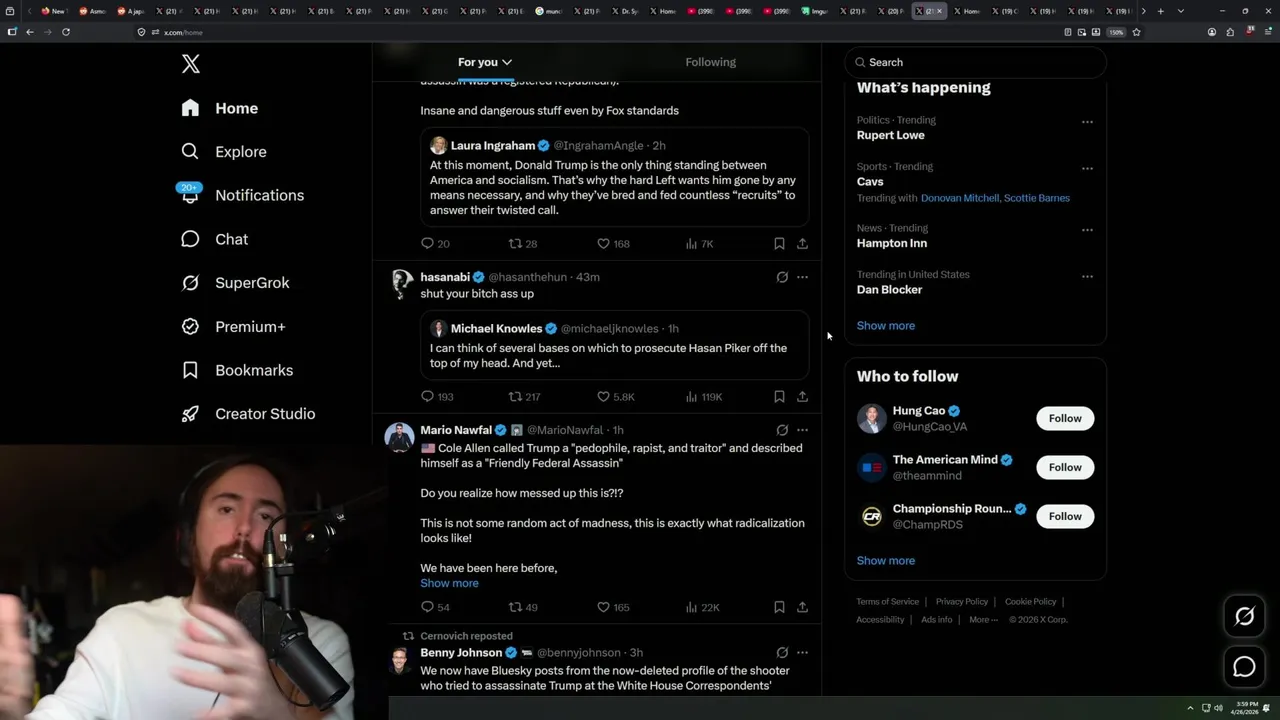Open the floating Grok button
This screenshot has width=1280, height=720.
point(1244,617)
